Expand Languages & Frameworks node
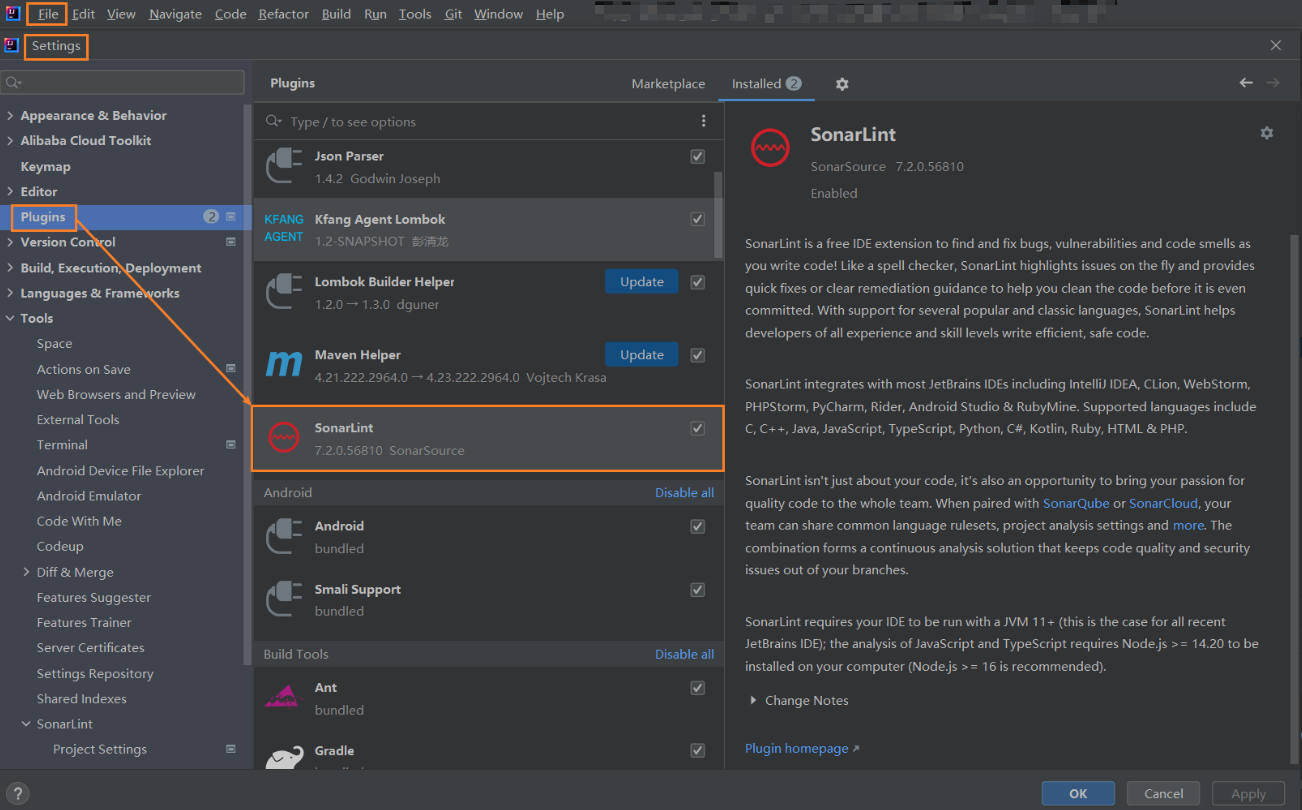 pos(10,293)
